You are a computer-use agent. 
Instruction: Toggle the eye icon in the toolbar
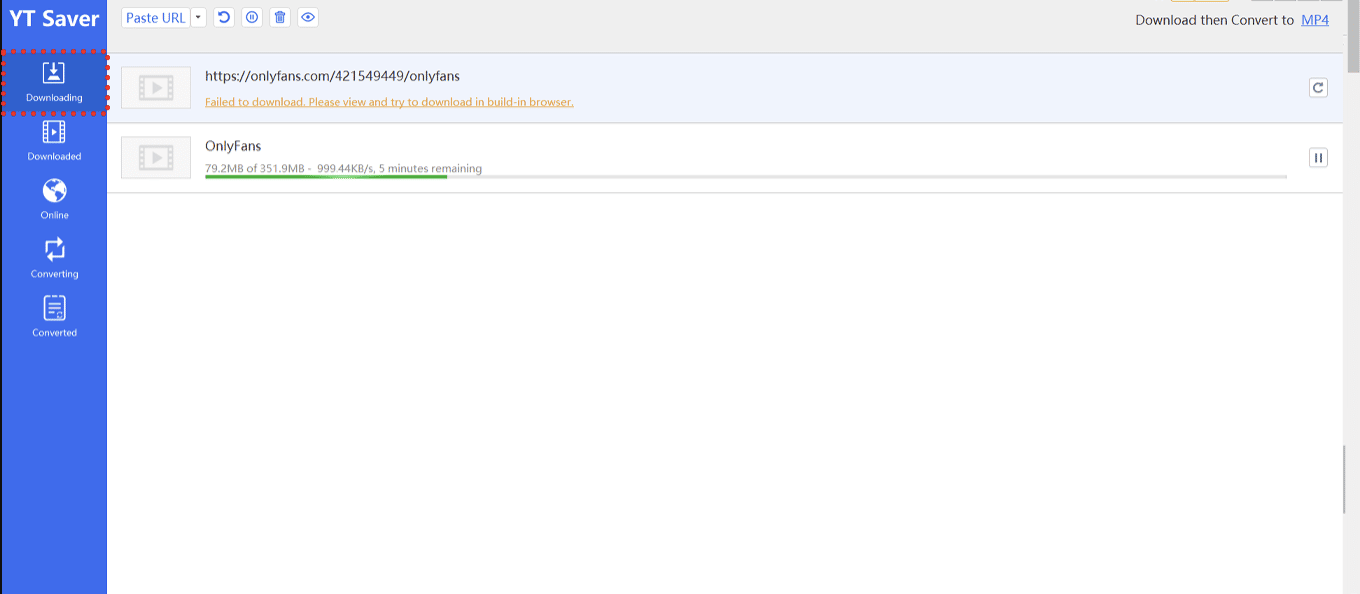(x=308, y=17)
